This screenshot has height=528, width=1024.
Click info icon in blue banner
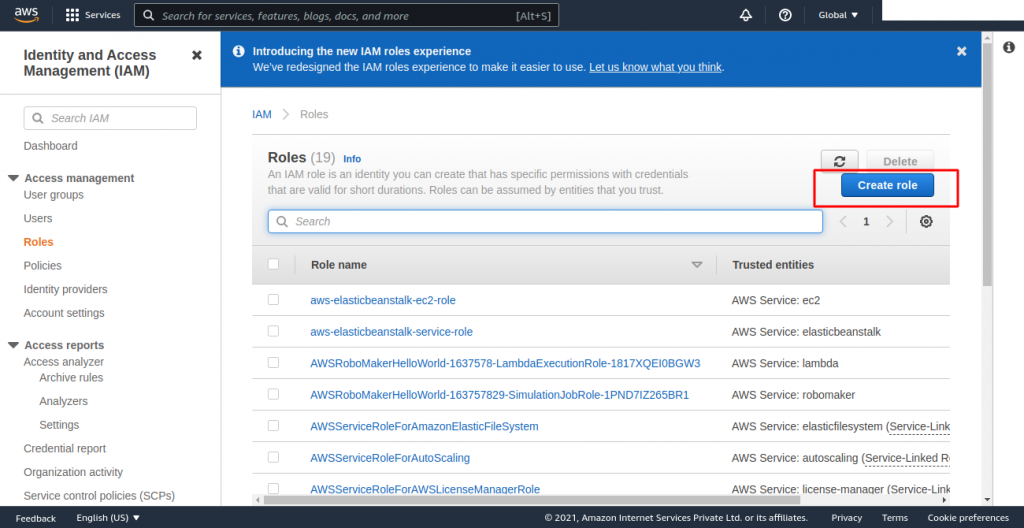coord(239,51)
